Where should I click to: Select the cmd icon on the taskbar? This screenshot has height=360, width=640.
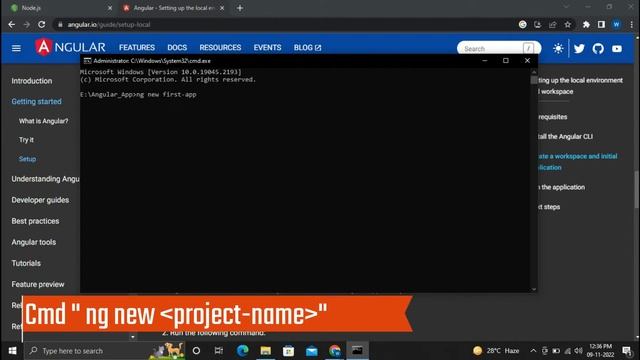click(358, 351)
